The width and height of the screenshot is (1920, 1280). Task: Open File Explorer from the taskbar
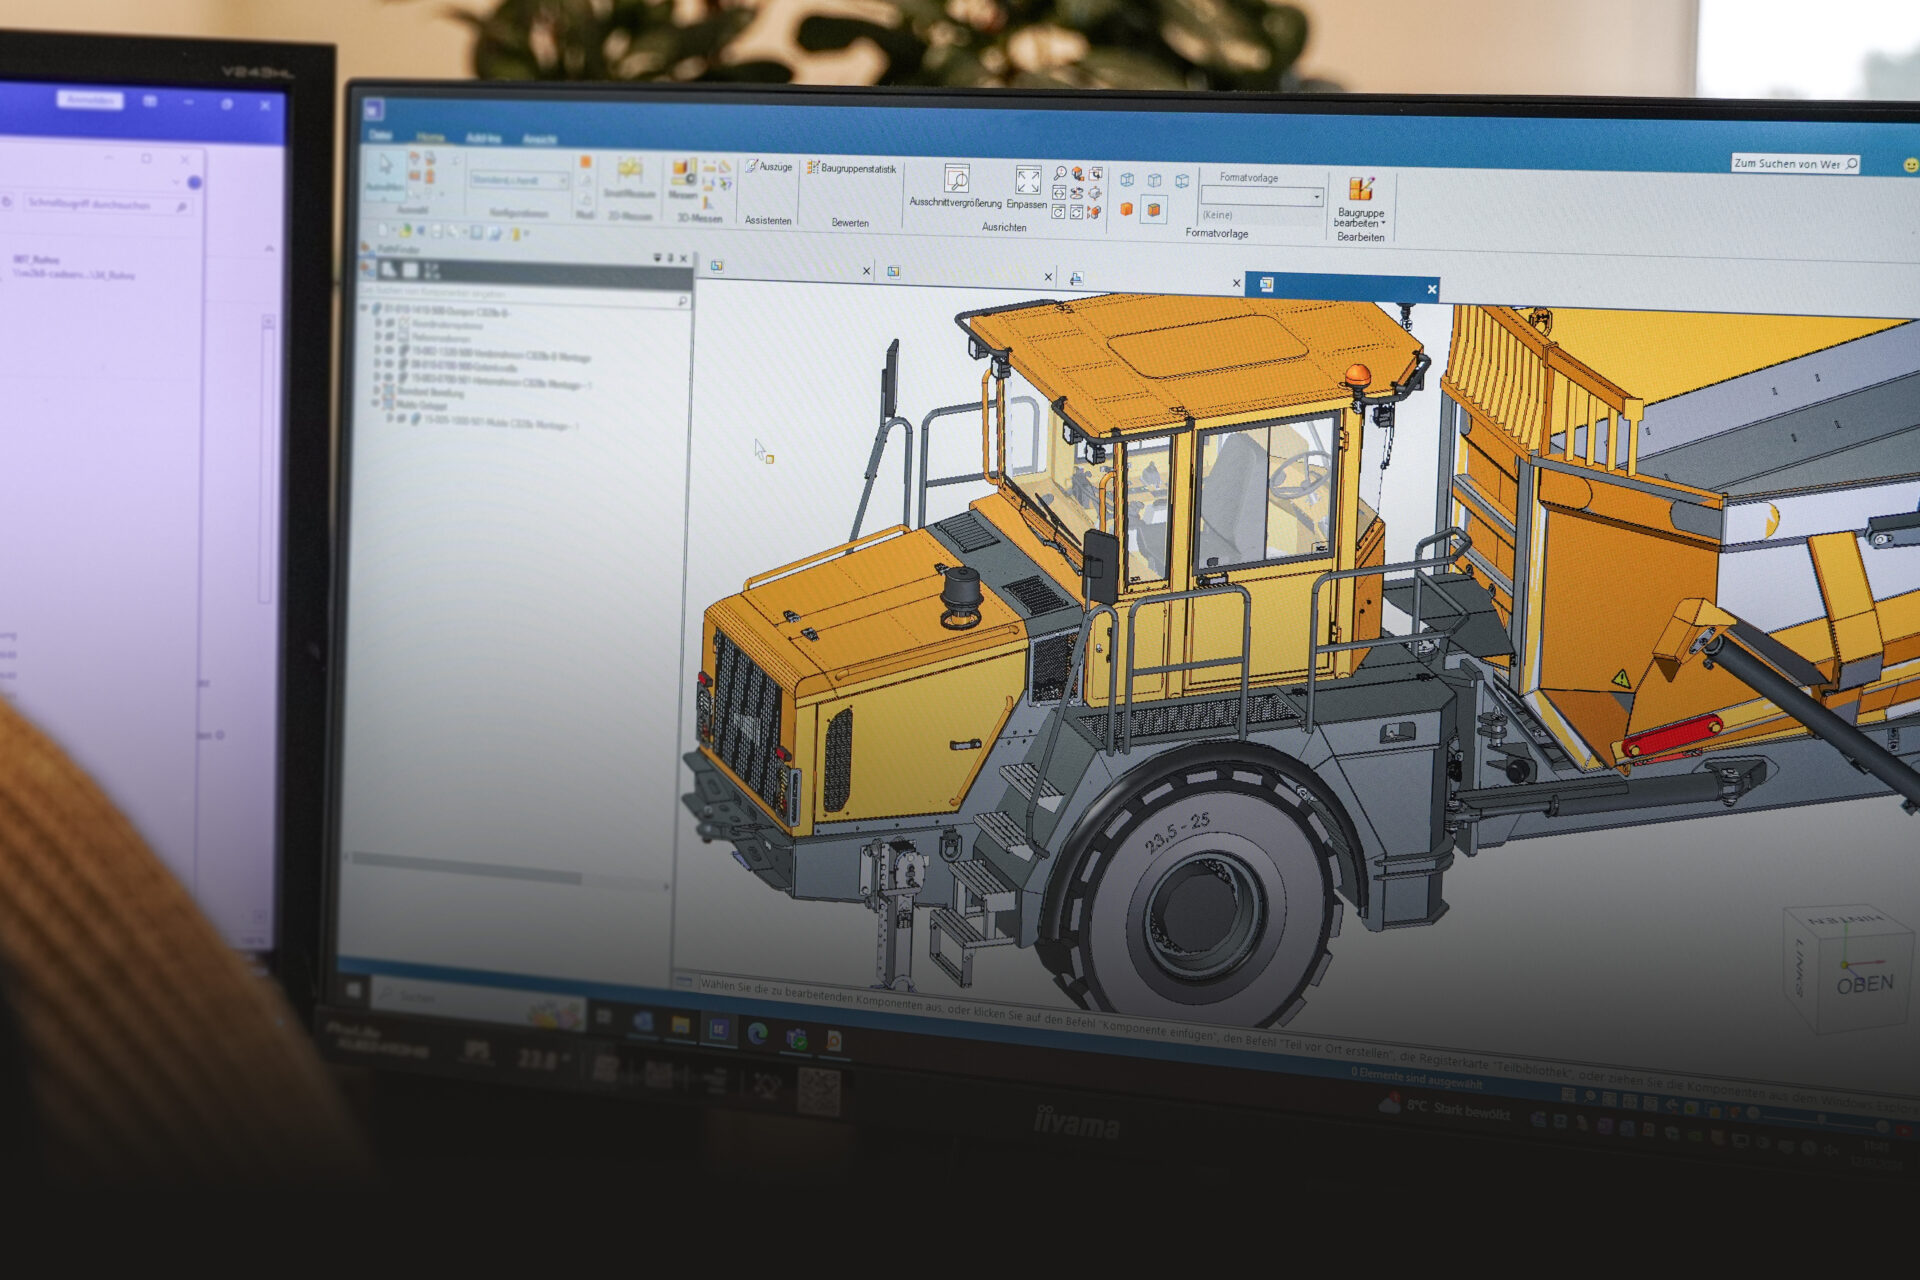(680, 1026)
